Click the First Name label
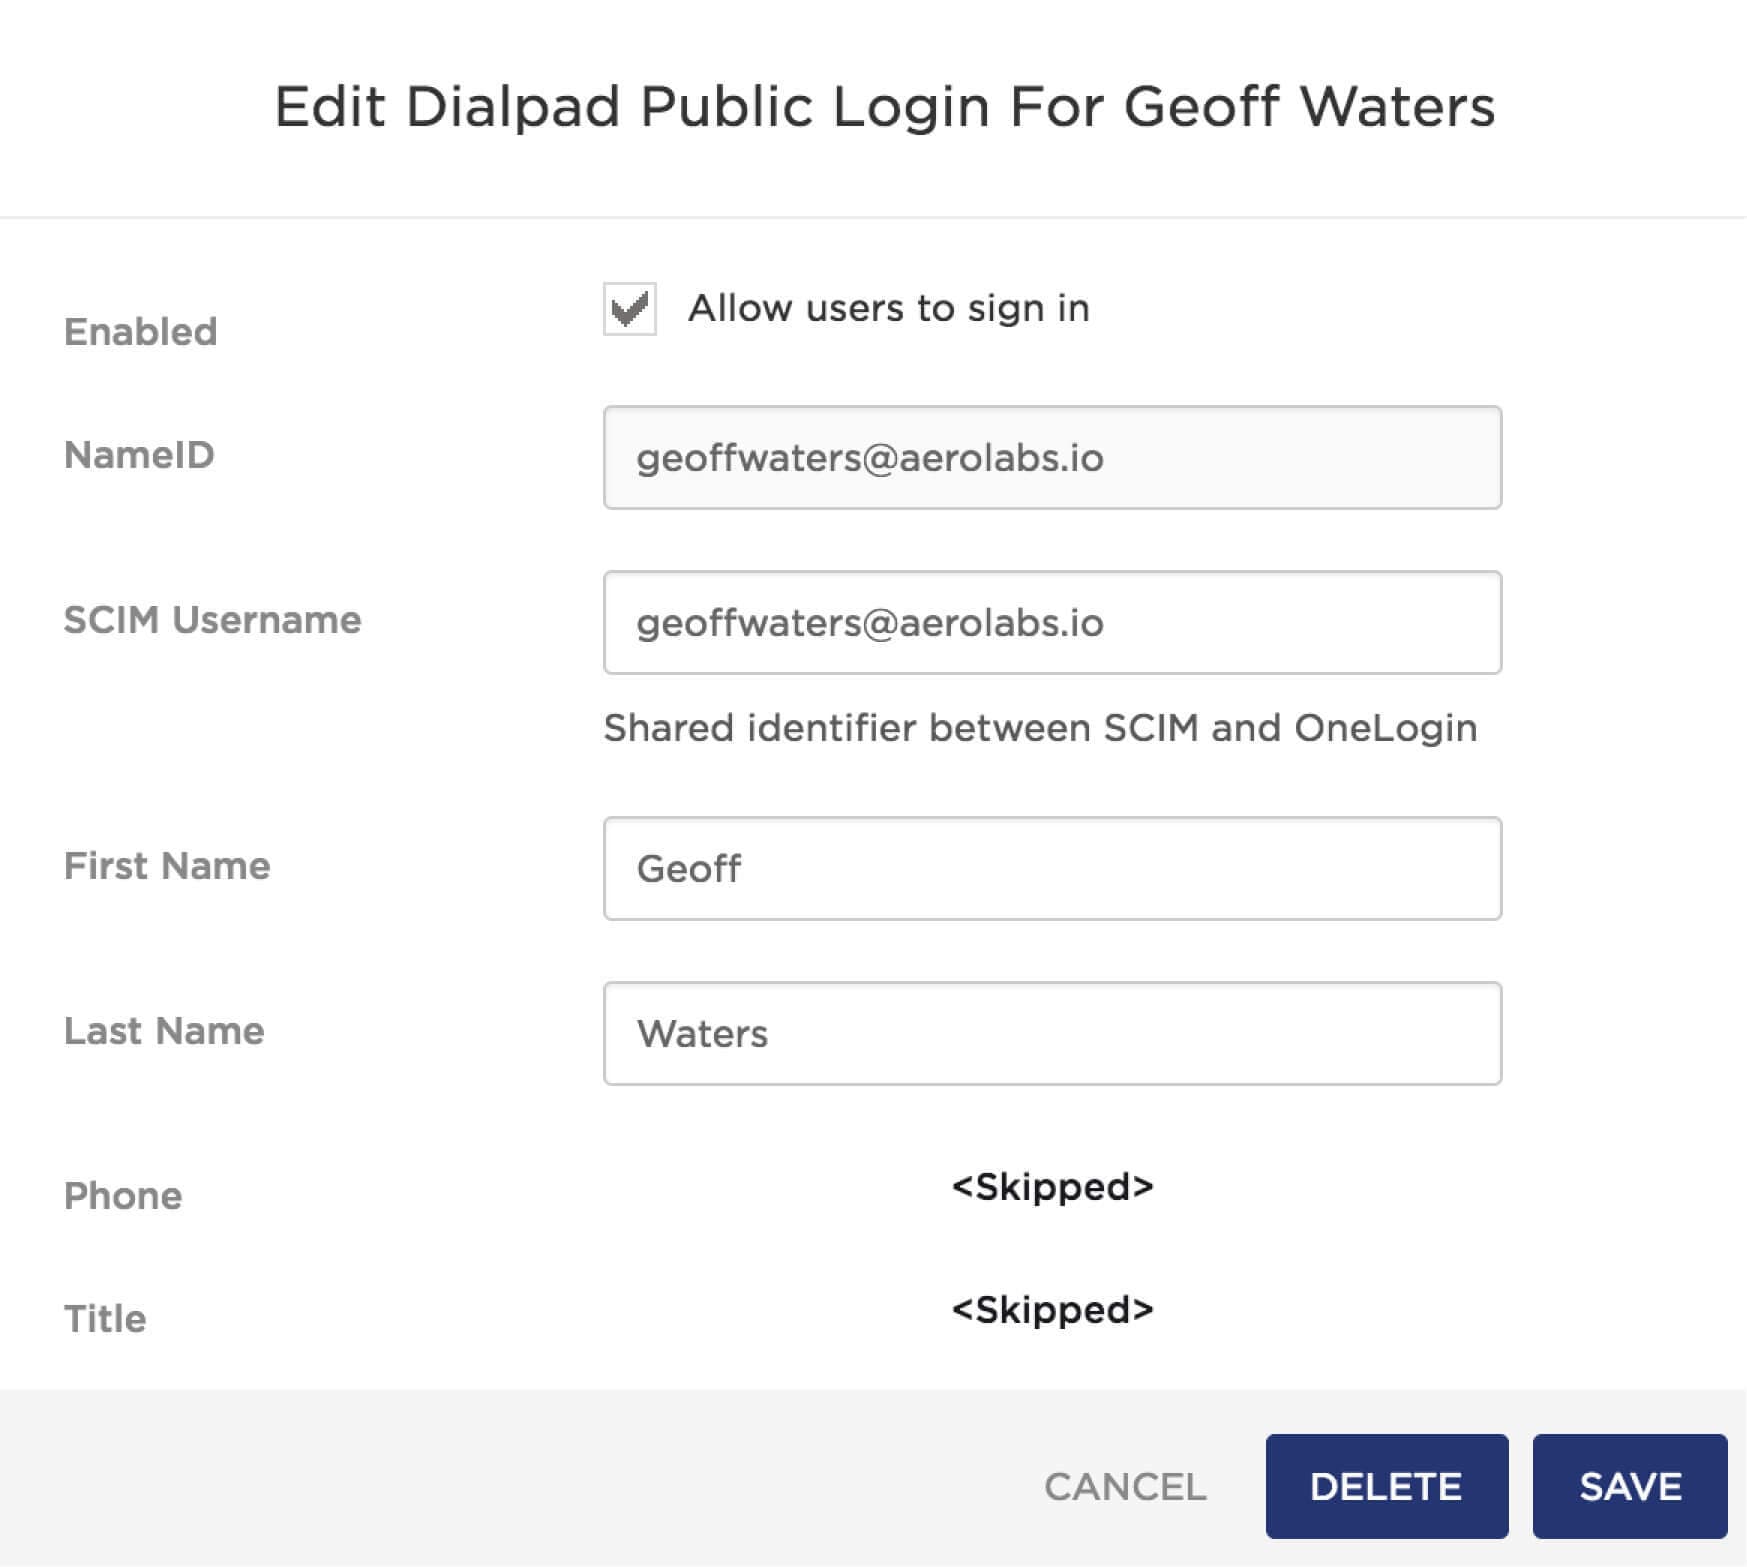Image resolution: width=1747 pixels, height=1567 pixels. click(x=167, y=866)
